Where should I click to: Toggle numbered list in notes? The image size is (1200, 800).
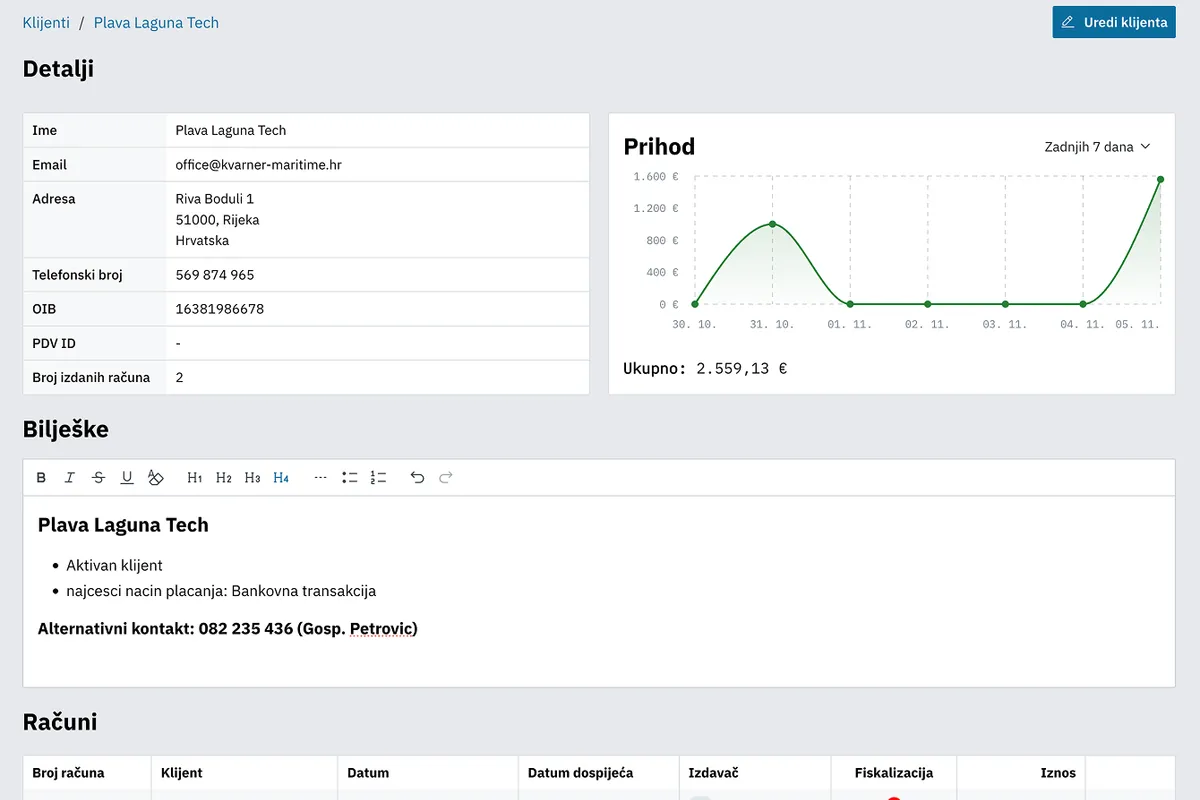(x=378, y=478)
